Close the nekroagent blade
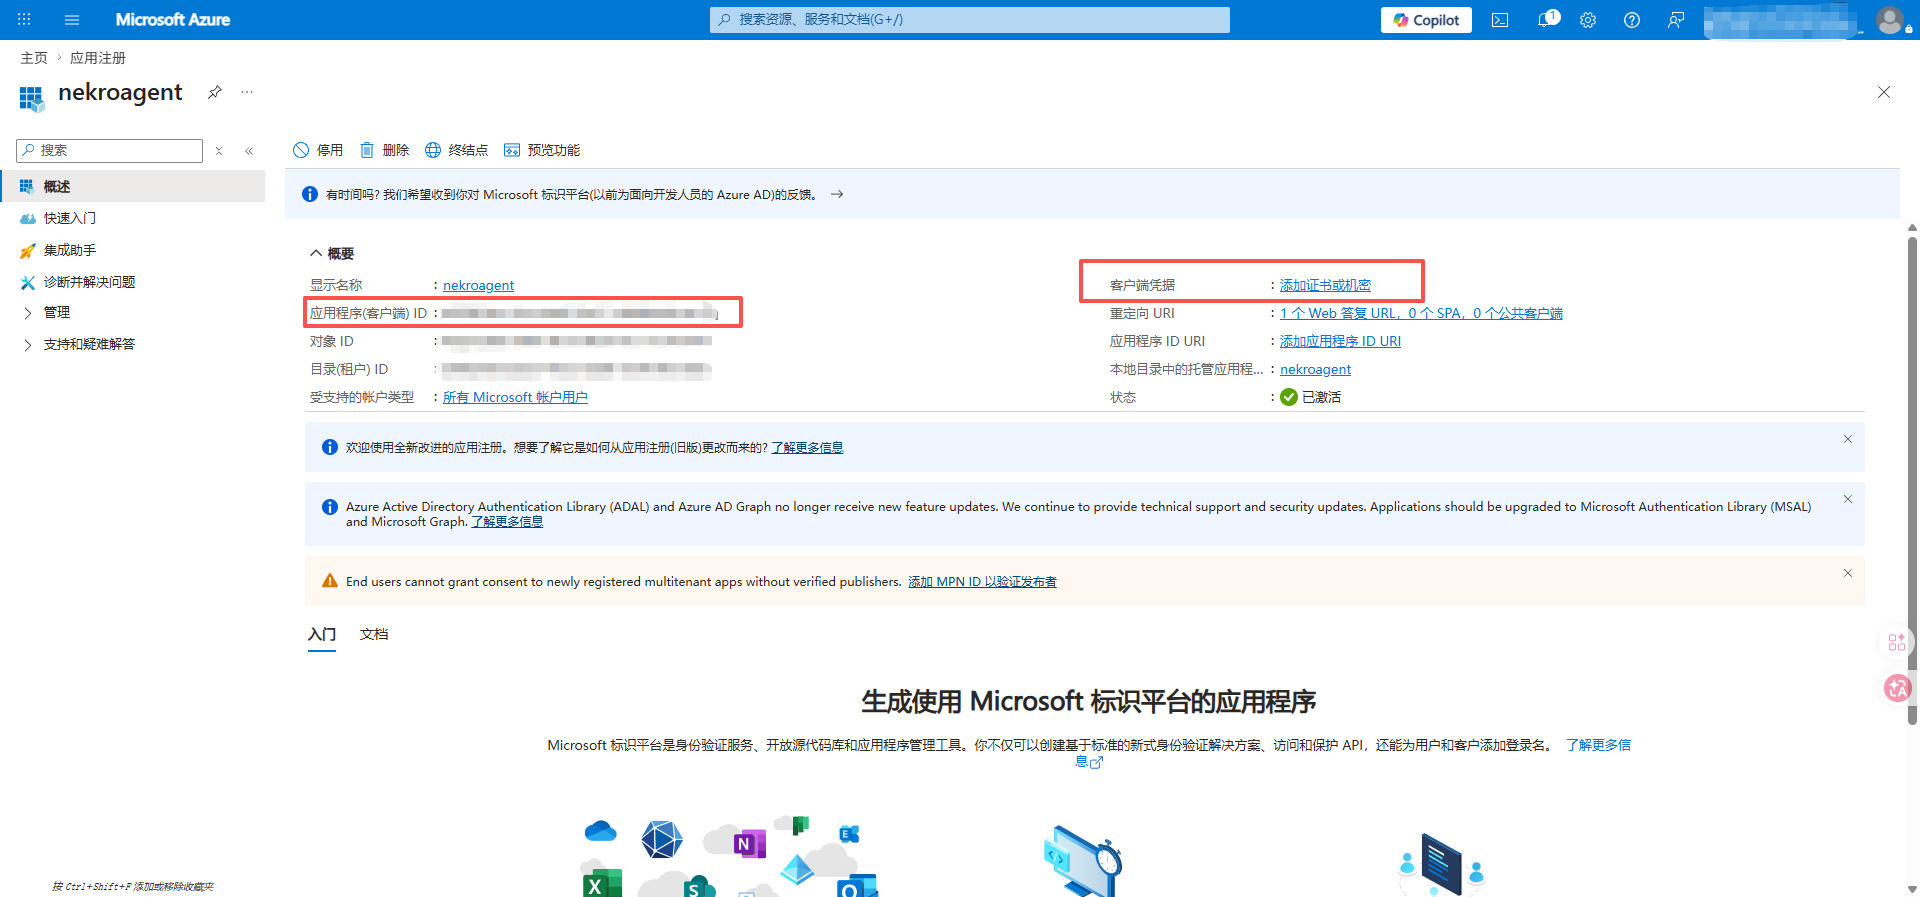 tap(1884, 92)
